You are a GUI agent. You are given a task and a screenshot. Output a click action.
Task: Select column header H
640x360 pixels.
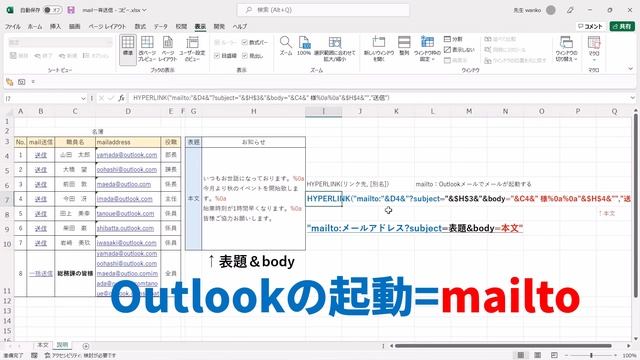pos(253,111)
